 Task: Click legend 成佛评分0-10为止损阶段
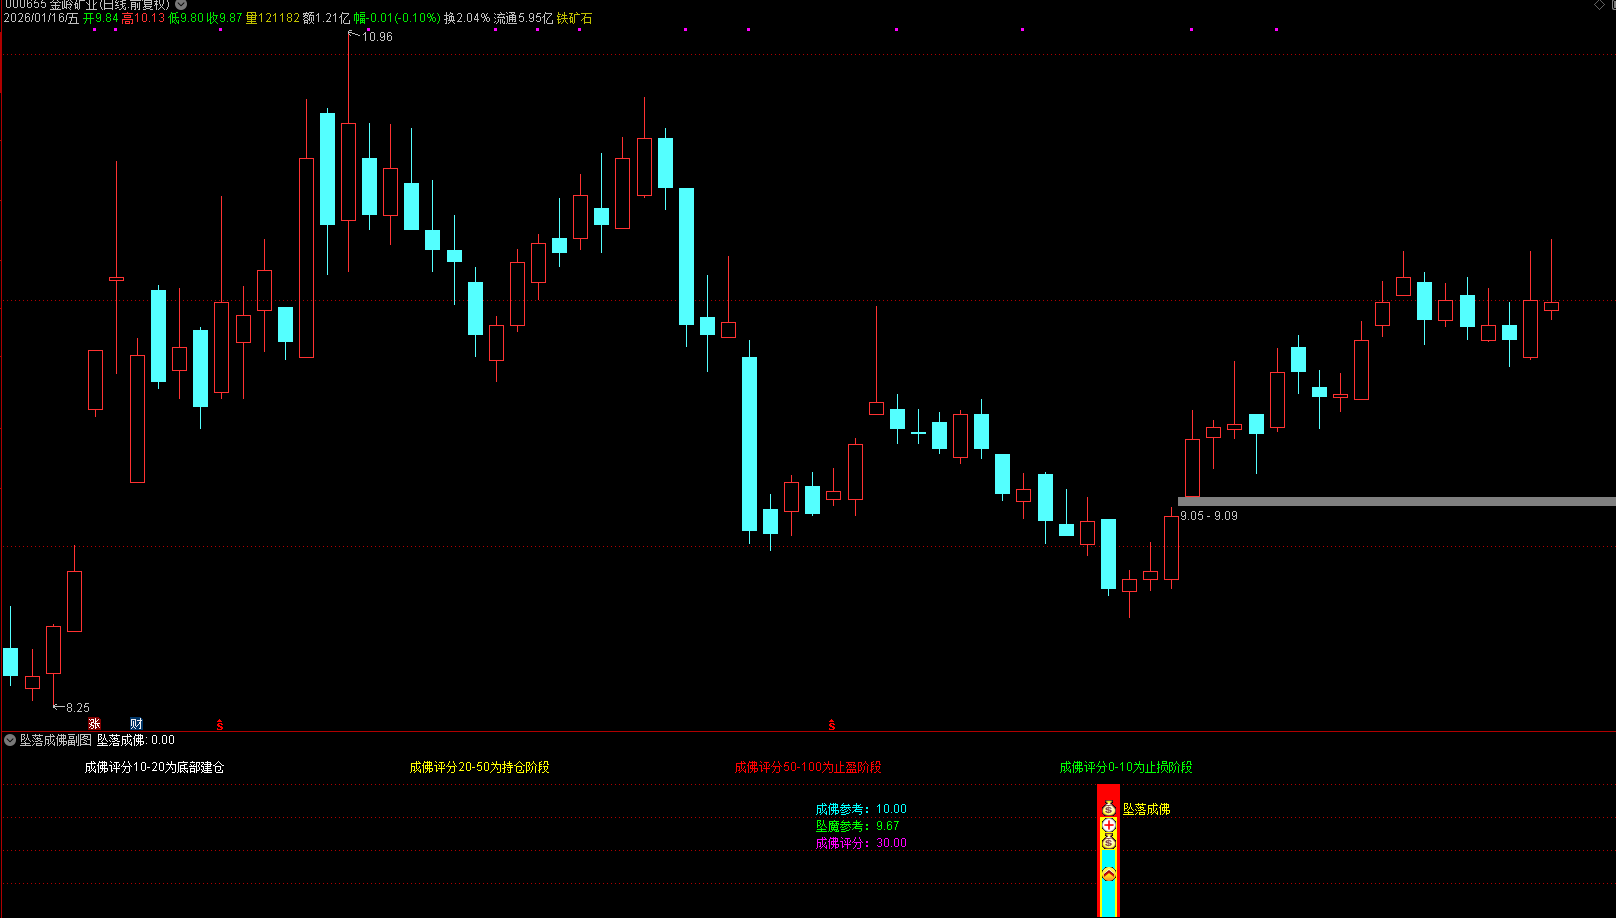(1126, 767)
